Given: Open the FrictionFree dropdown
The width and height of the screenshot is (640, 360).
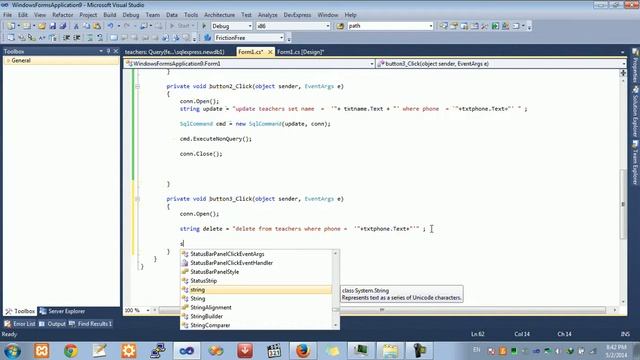Looking at the screenshot, I should (281, 38).
